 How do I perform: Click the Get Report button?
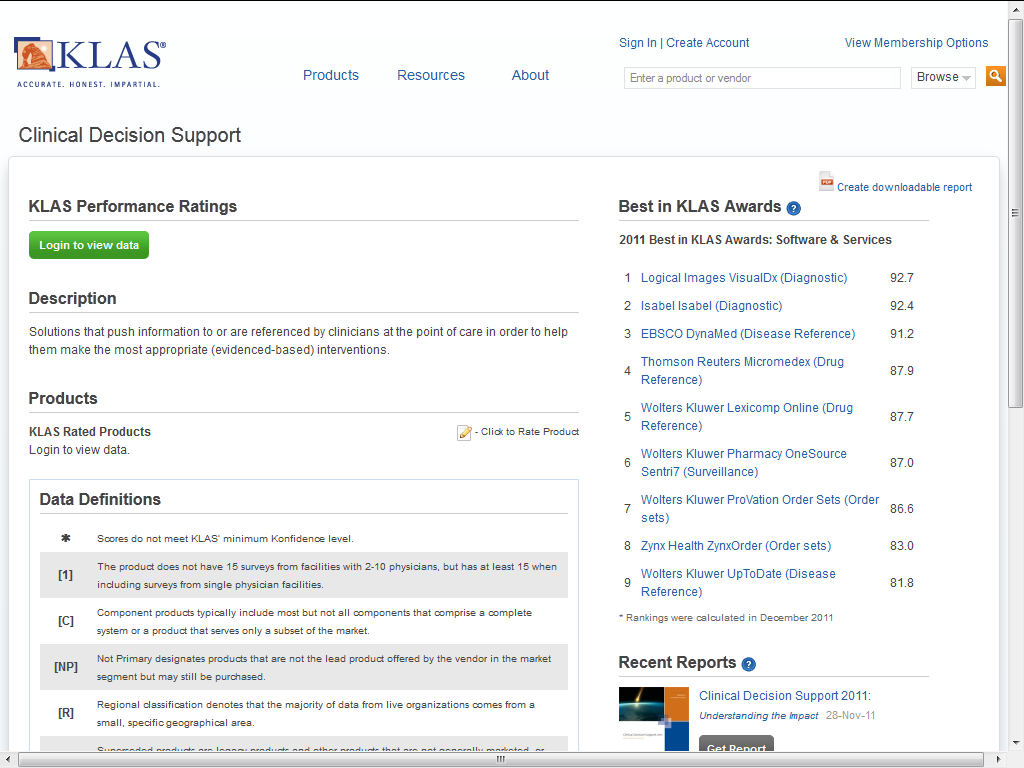tap(737, 744)
